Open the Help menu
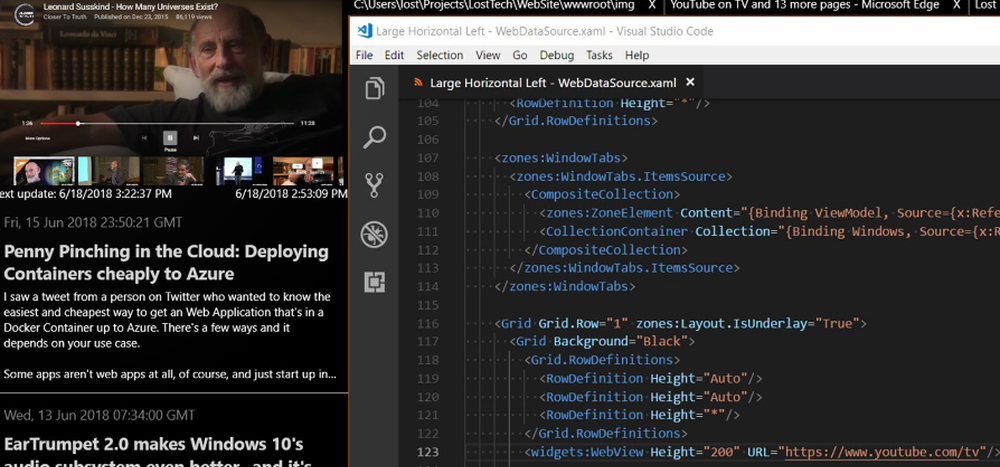Image resolution: width=1000 pixels, height=467 pixels. click(x=636, y=55)
